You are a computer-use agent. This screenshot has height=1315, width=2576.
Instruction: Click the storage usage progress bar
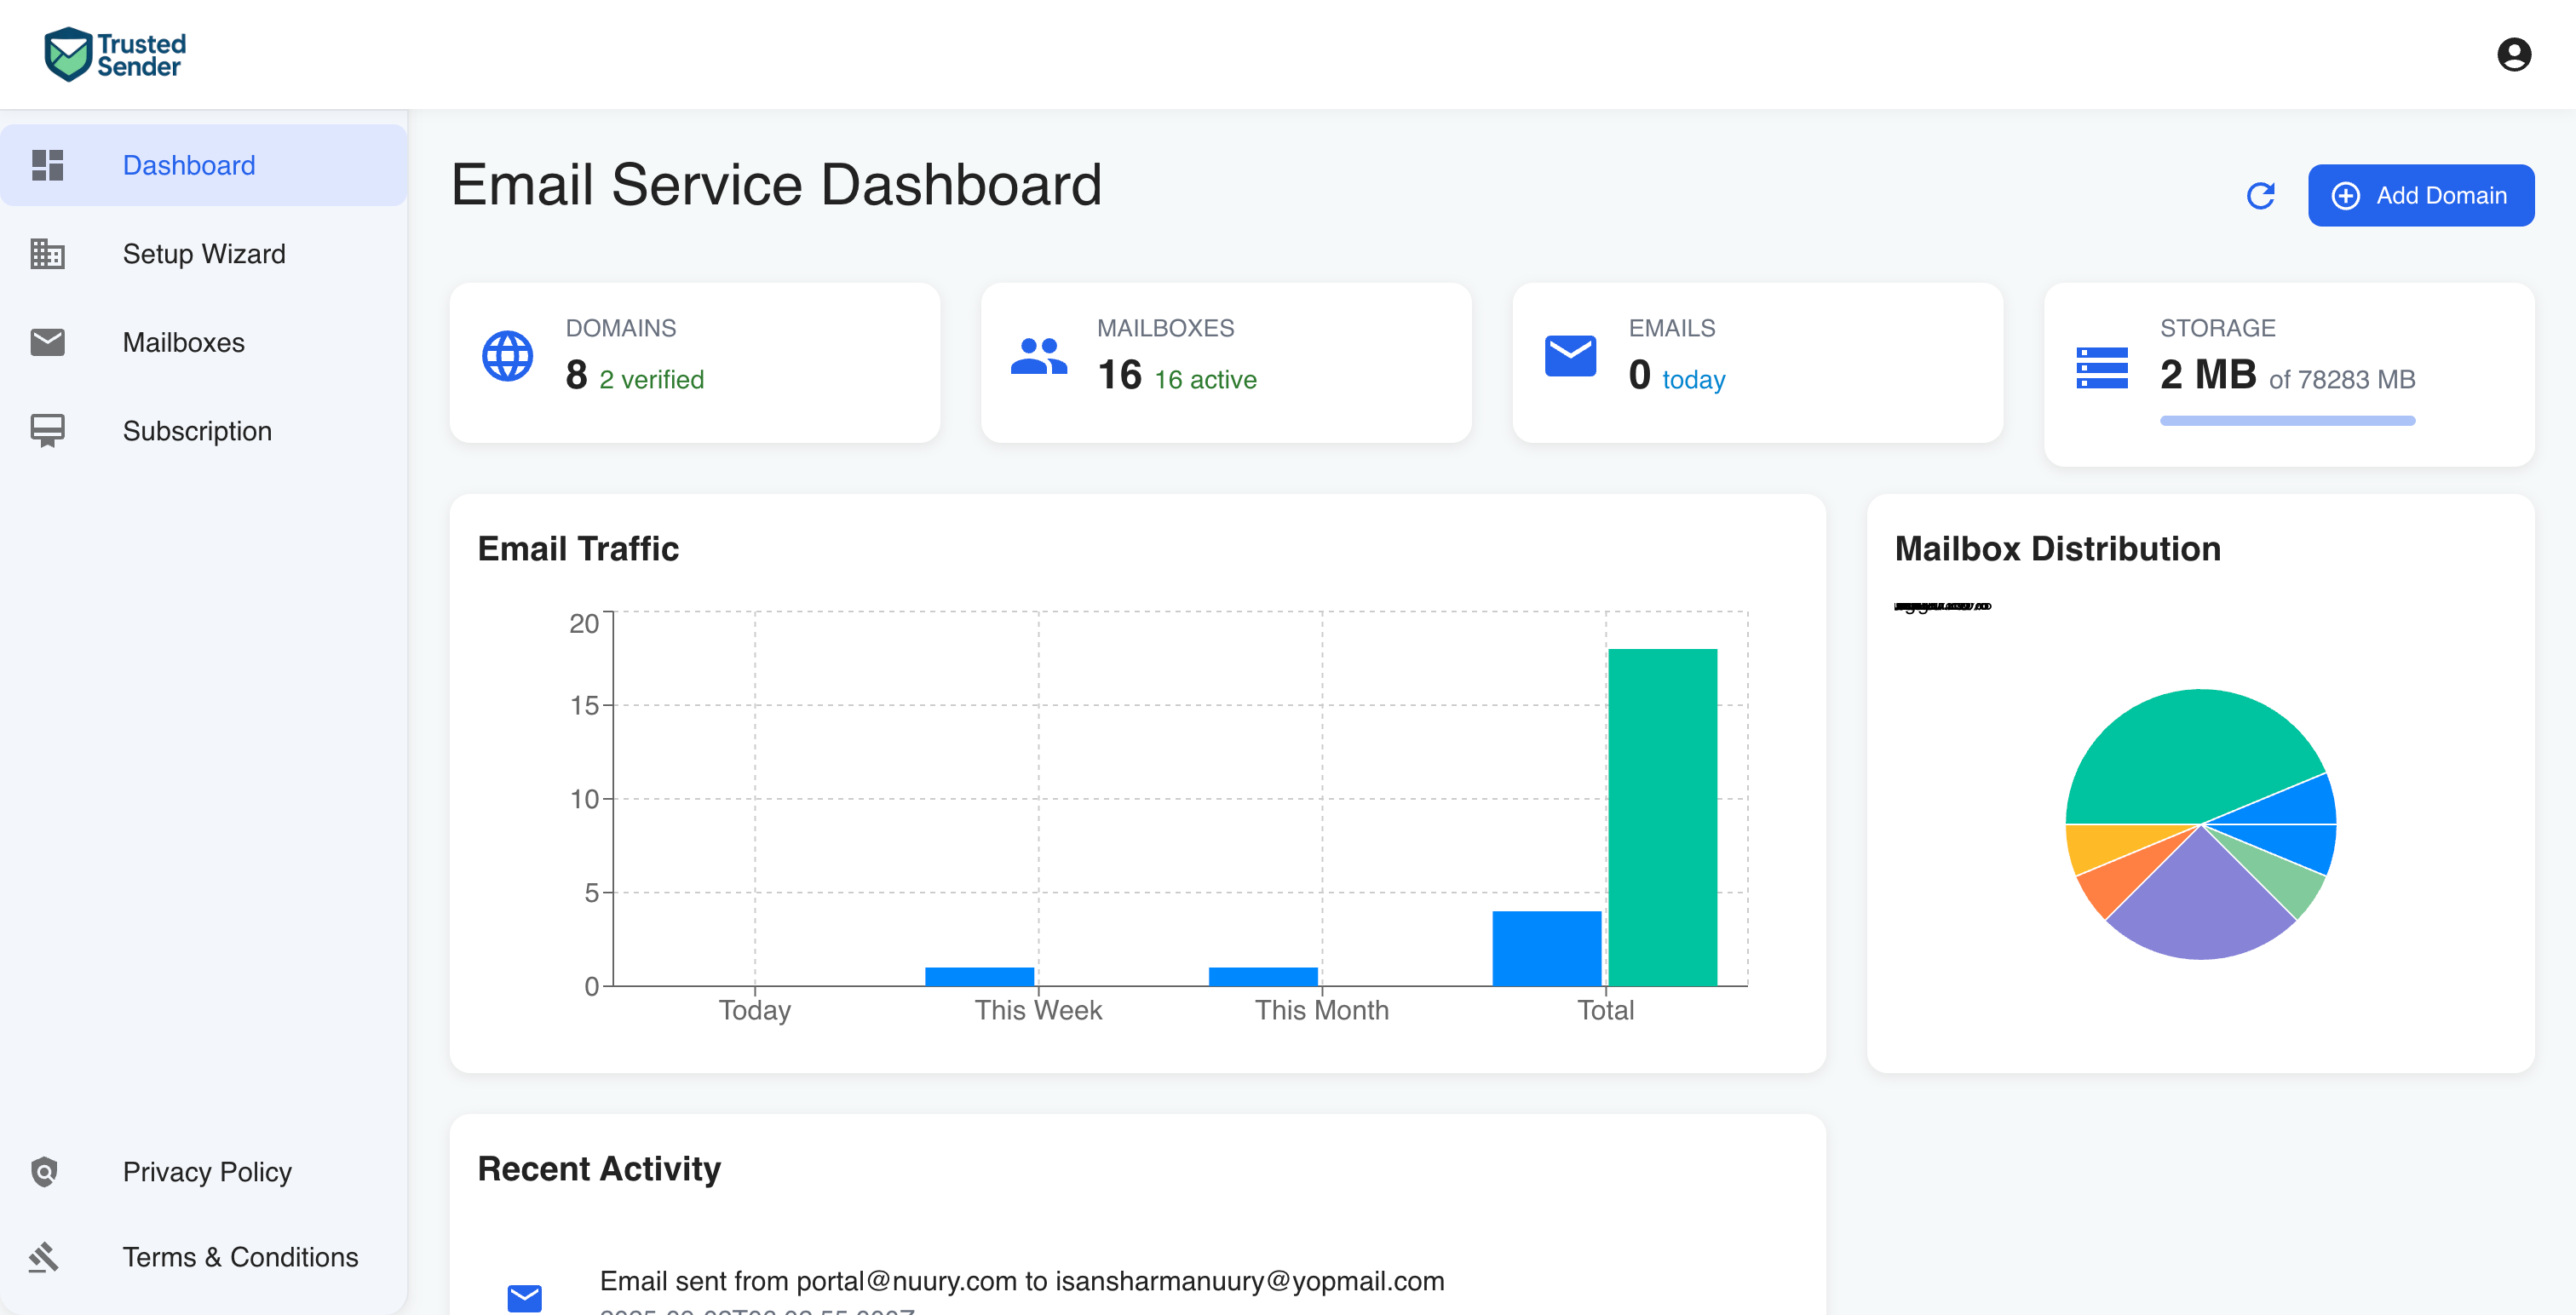pyautogui.click(x=2286, y=421)
